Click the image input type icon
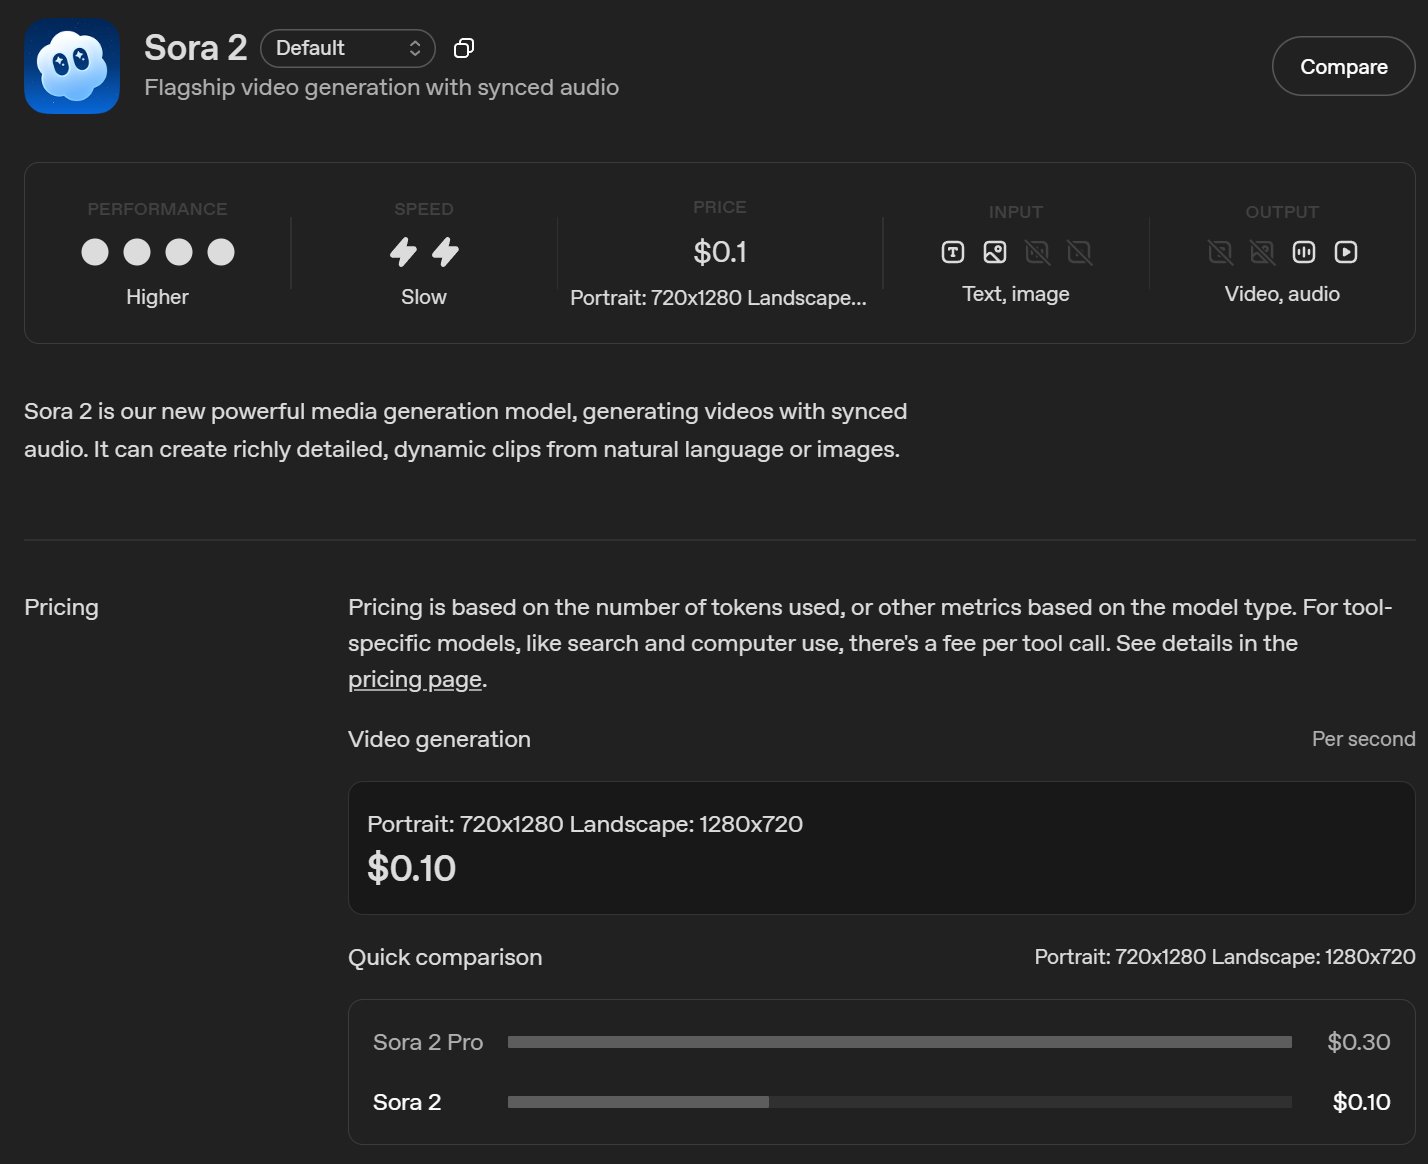The image size is (1428, 1164). 995,252
